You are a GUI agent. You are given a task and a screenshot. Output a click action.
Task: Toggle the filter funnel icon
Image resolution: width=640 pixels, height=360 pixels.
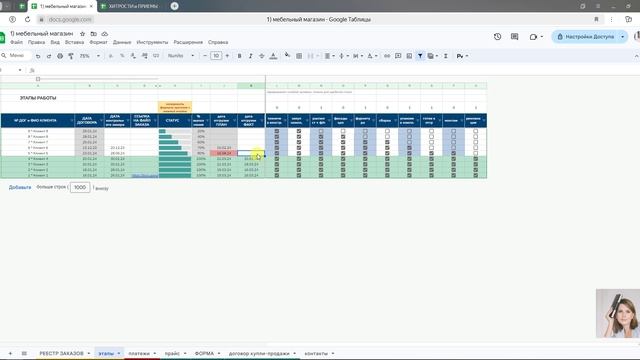pos(420,56)
